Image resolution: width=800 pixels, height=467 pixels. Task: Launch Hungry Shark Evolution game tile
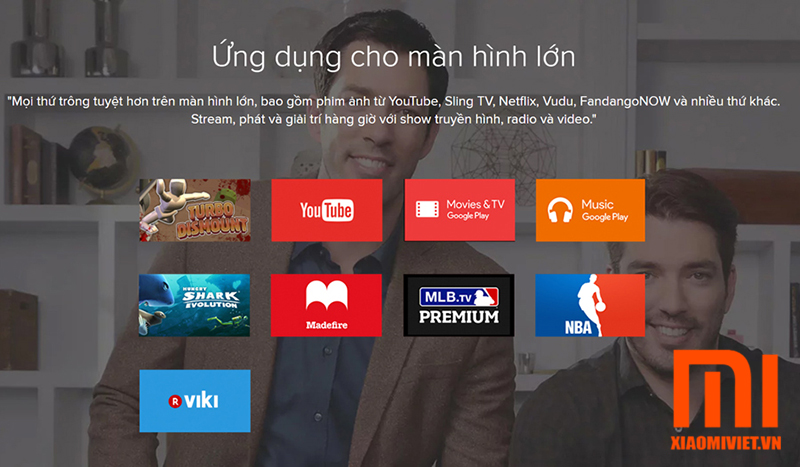(x=194, y=305)
